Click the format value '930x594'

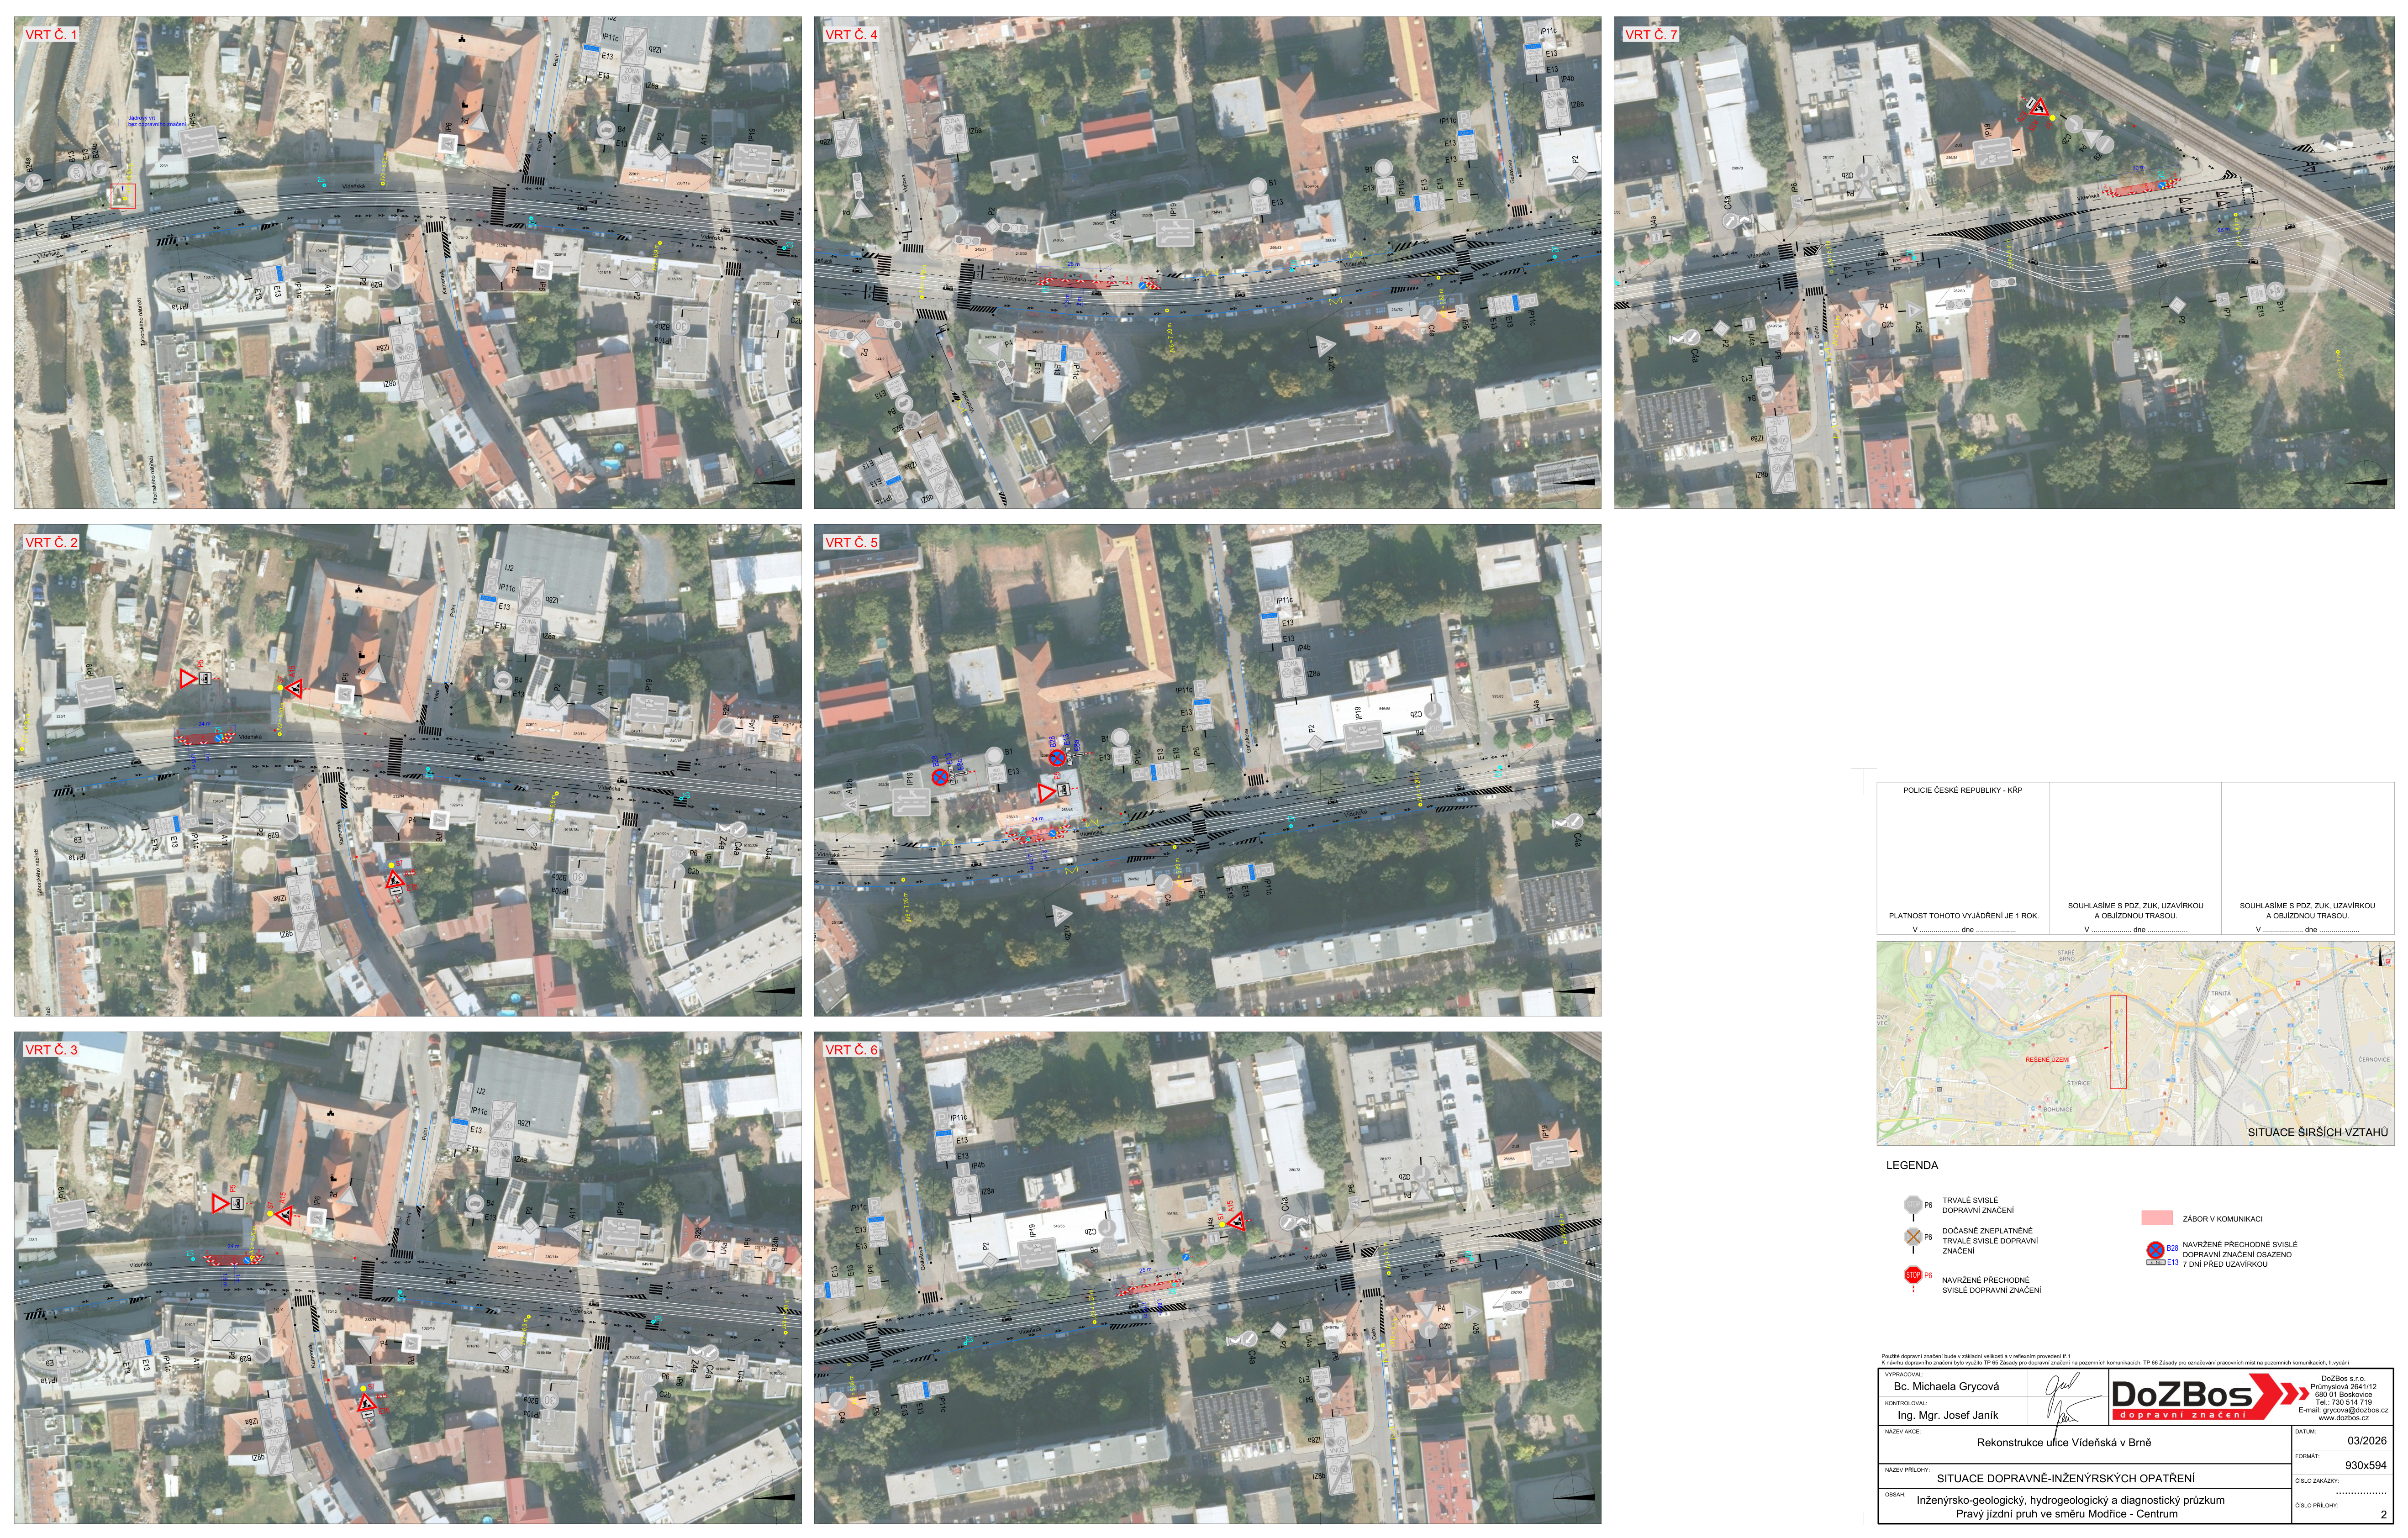pos(2366,1466)
